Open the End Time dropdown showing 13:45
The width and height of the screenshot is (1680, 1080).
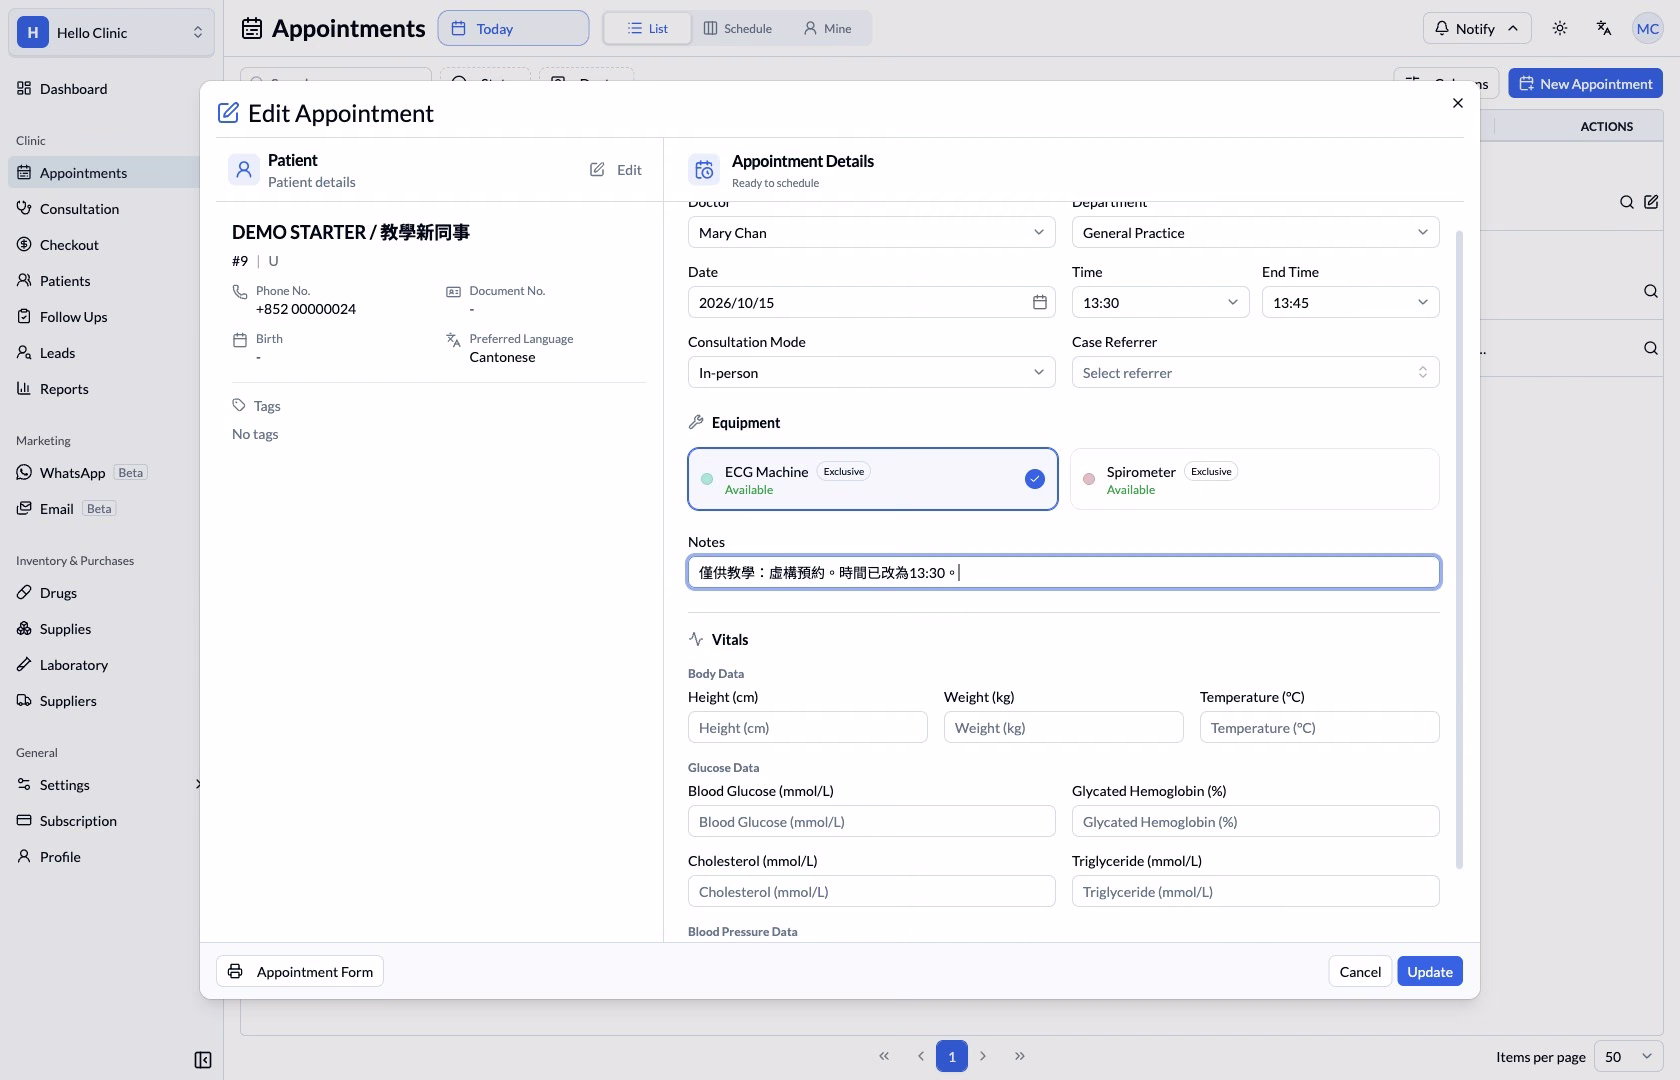1350,302
